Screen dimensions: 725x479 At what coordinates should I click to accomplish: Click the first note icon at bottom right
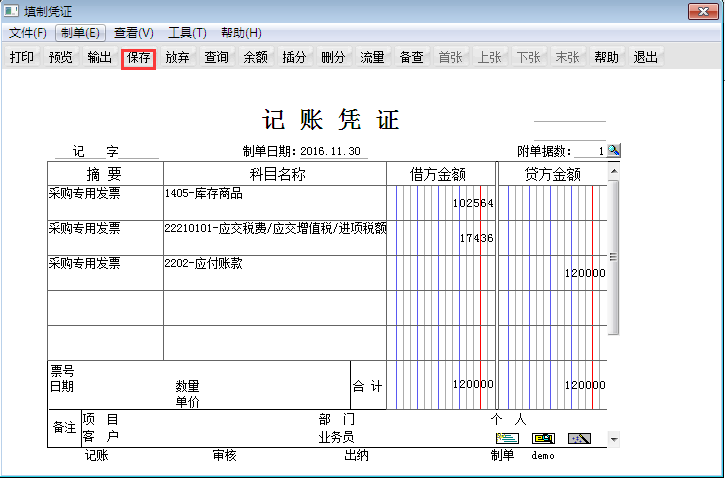coord(507,438)
